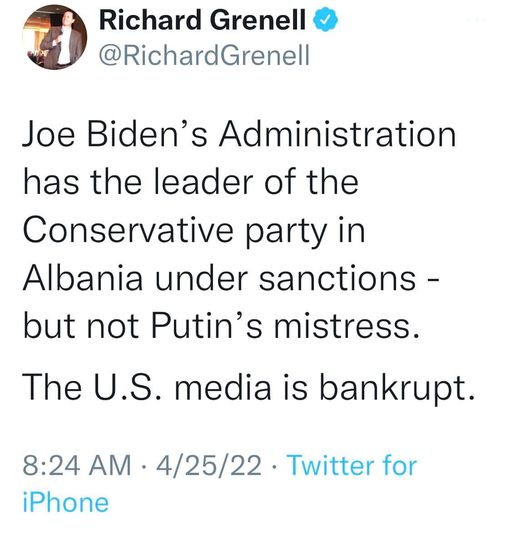Open the faint three-dot more menu
The height and width of the screenshot is (540, 511).
click(x=477, y=20)
